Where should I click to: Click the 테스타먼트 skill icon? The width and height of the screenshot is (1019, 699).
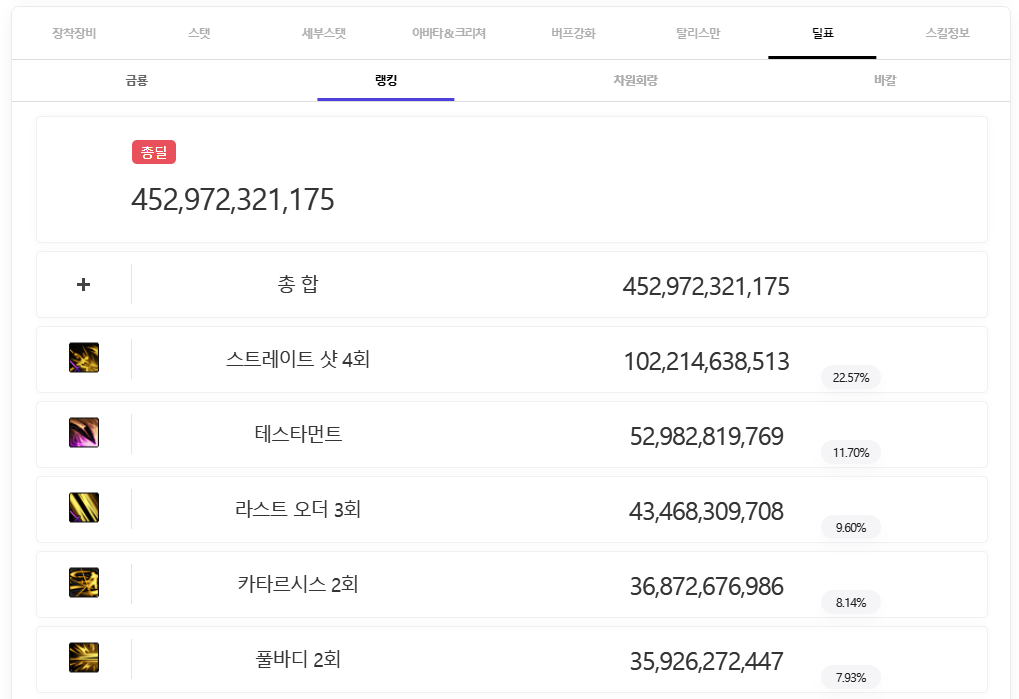84,433
